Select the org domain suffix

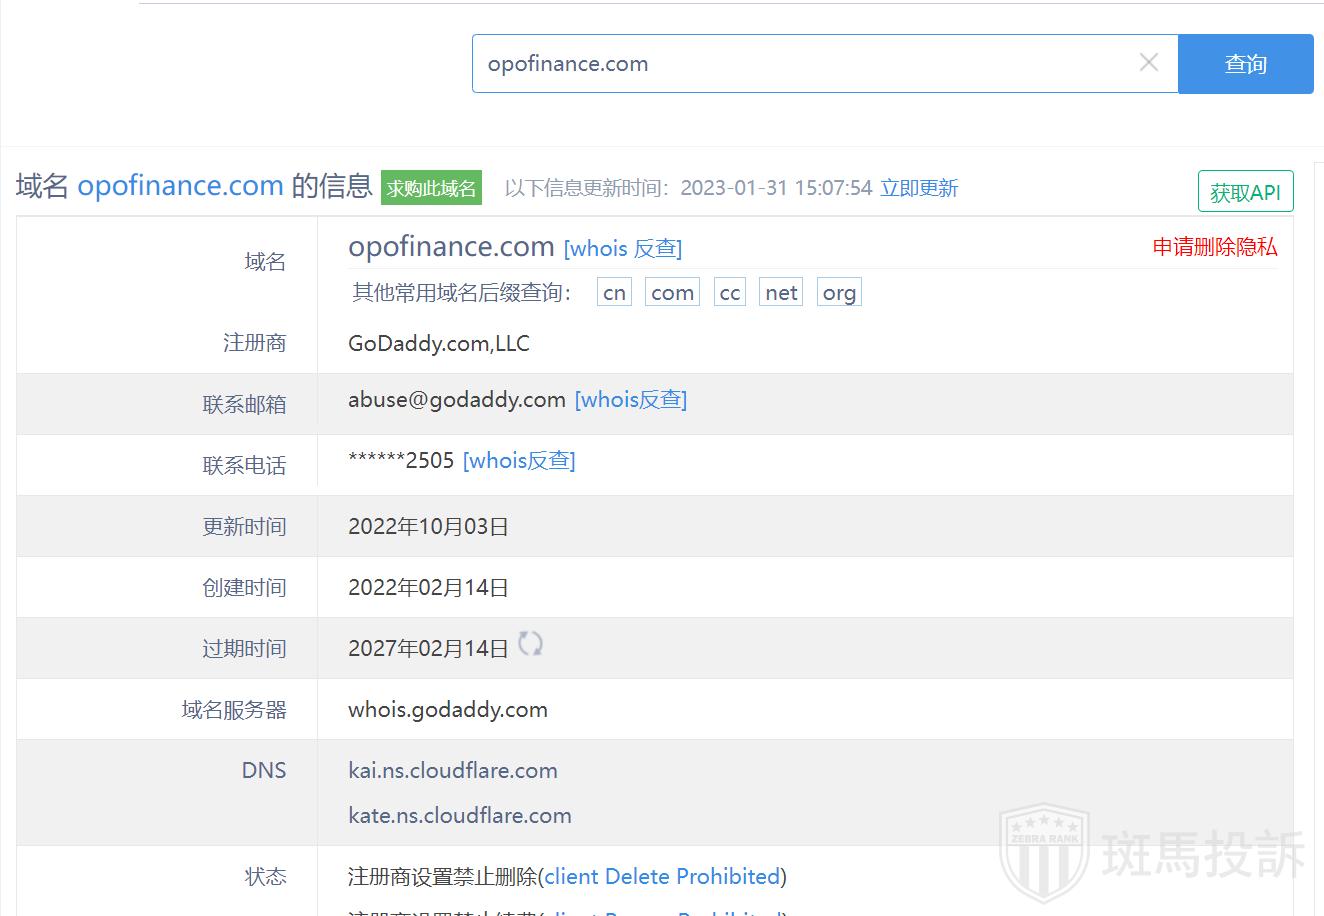point(839,292)
